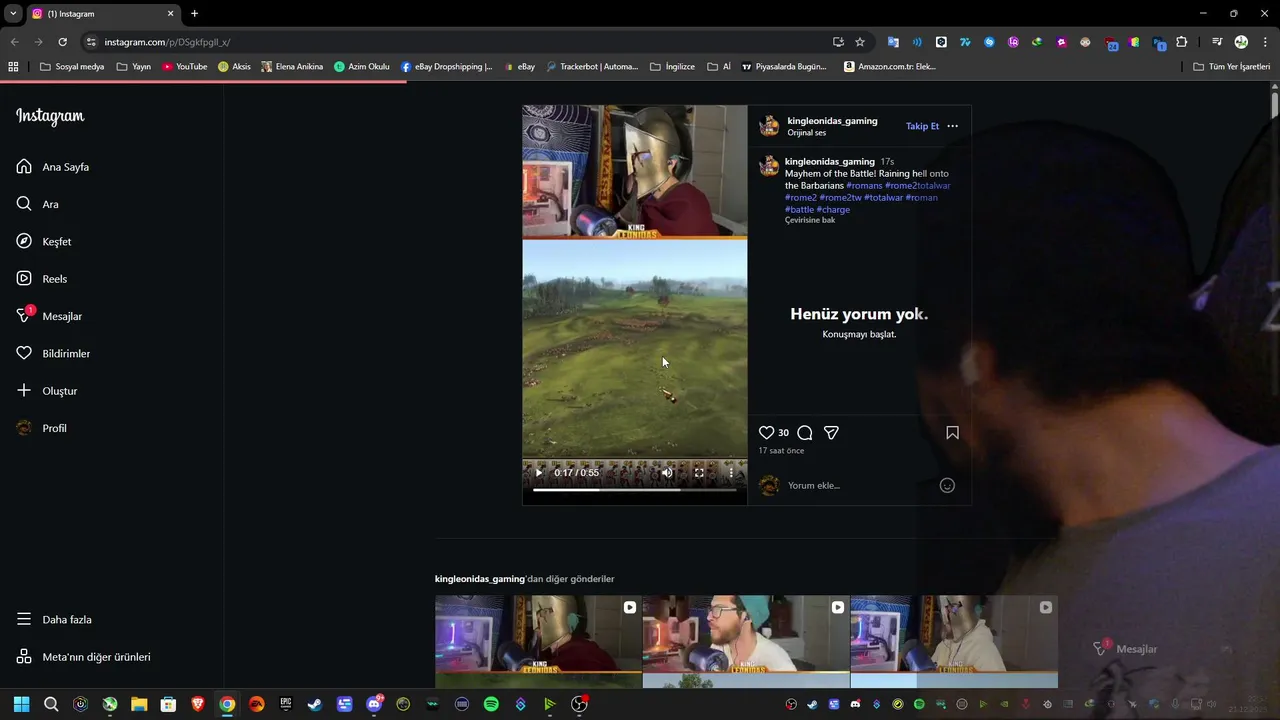The height and width of the screenshot is (720, 1280).
Task: Open Chrome three-dot menu
Action: coord(1265,42)
